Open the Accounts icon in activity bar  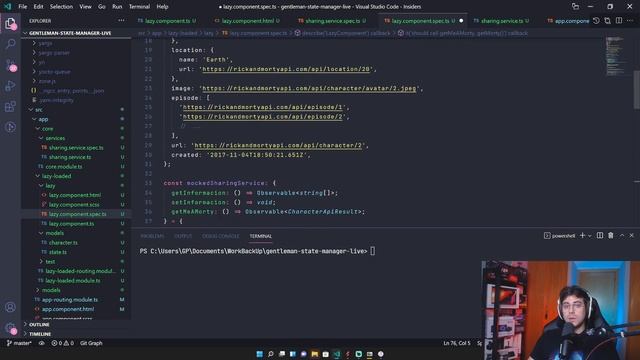tap(10, 307)
